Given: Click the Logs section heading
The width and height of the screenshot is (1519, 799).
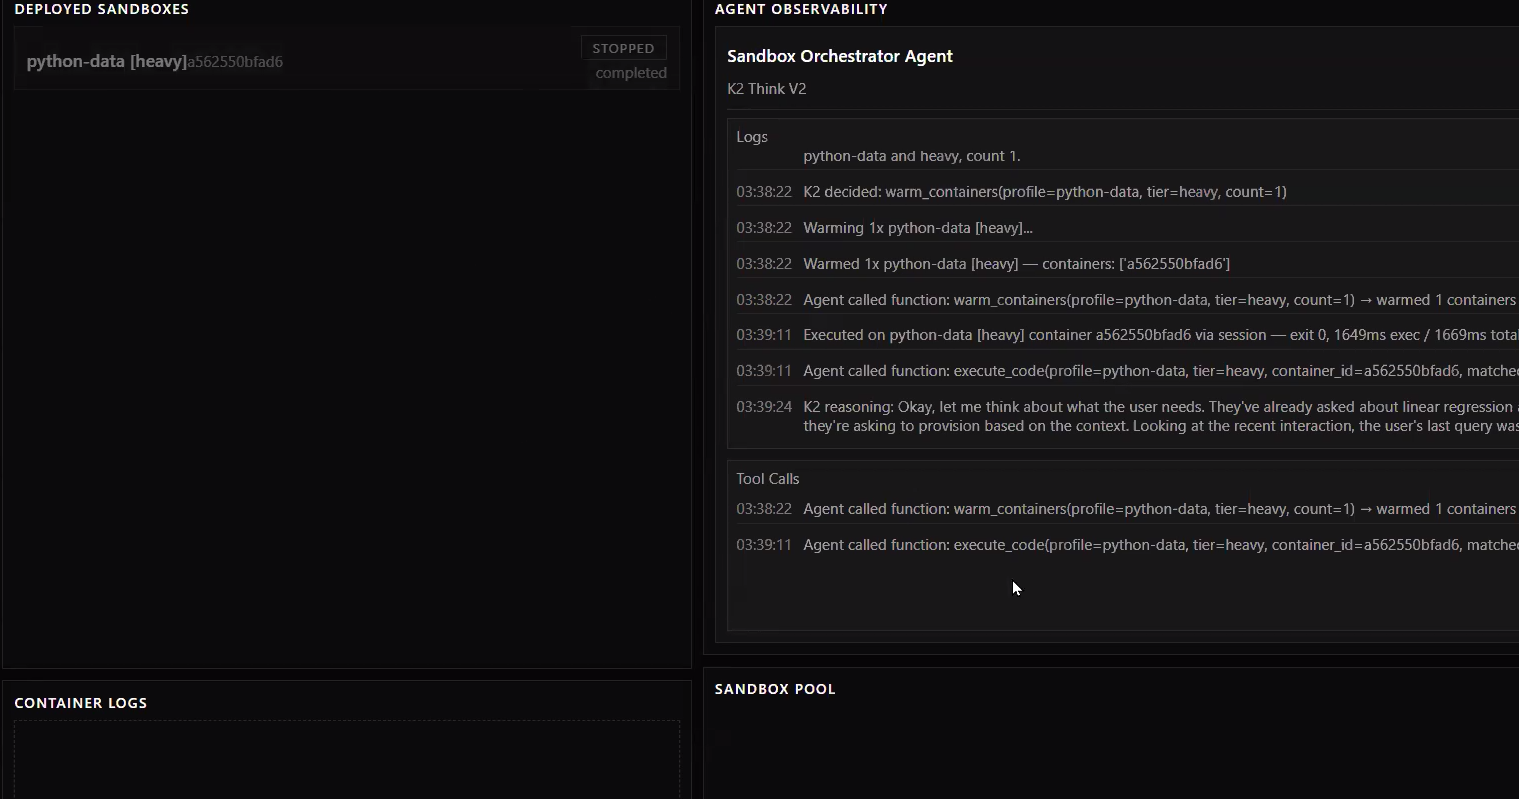Looking at the screenshot, I should 752,137.
